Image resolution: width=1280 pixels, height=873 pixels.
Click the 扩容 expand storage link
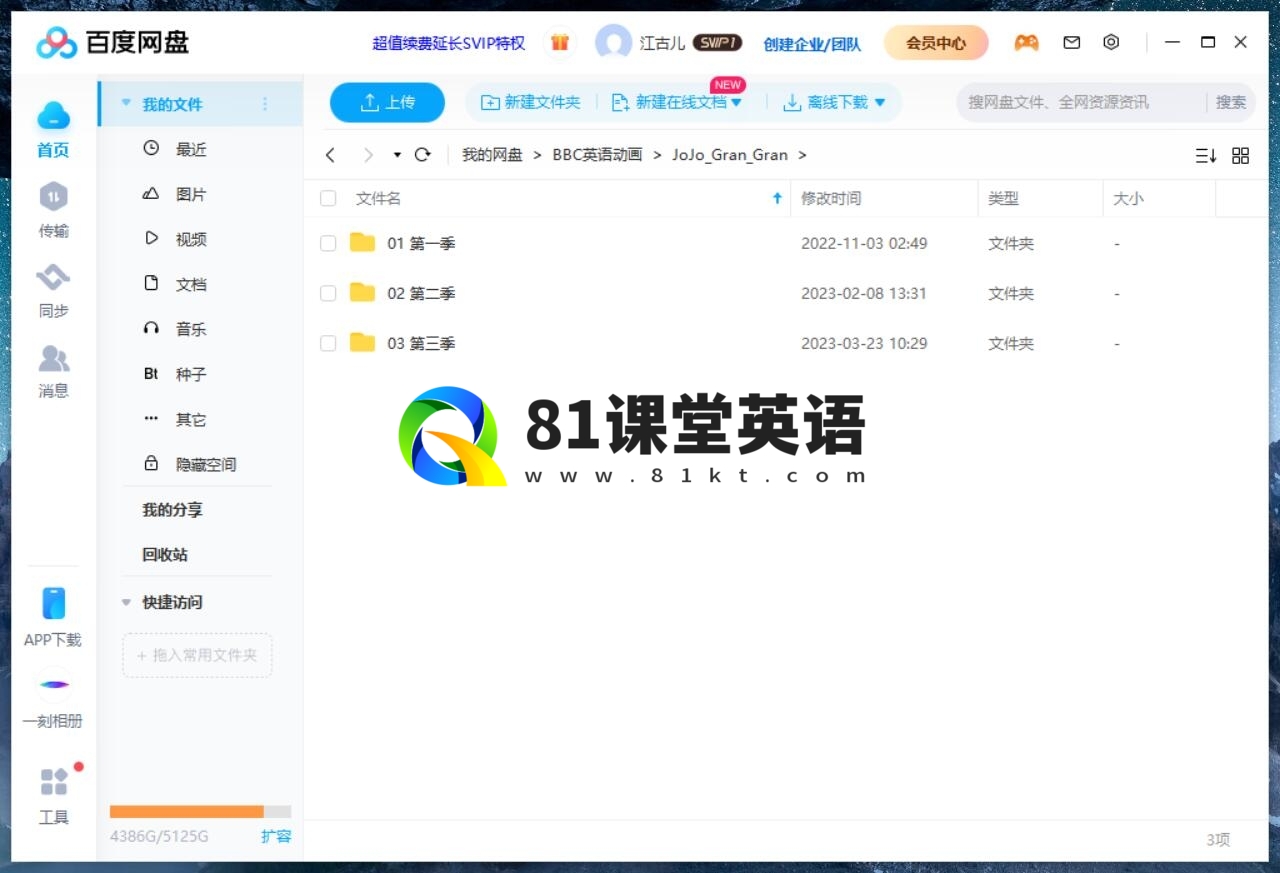pos(276,836)
